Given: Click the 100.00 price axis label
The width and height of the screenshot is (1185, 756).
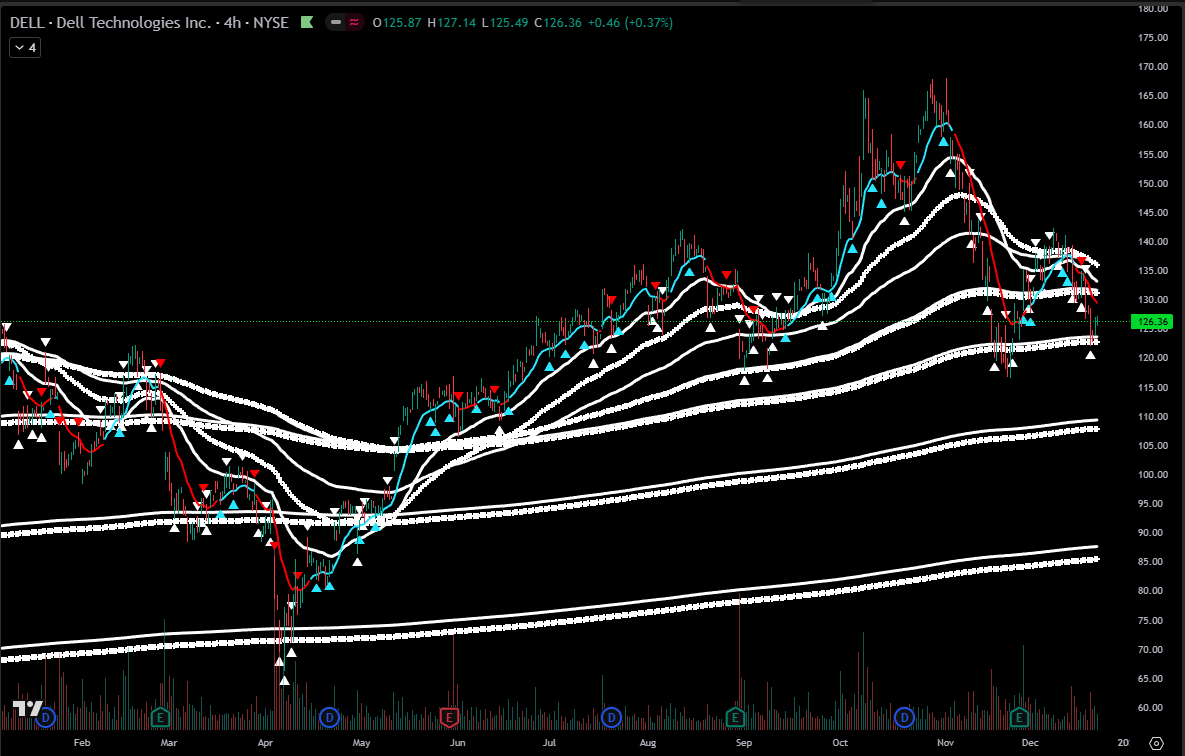Looking at the screenshot, I should 1153,475.
